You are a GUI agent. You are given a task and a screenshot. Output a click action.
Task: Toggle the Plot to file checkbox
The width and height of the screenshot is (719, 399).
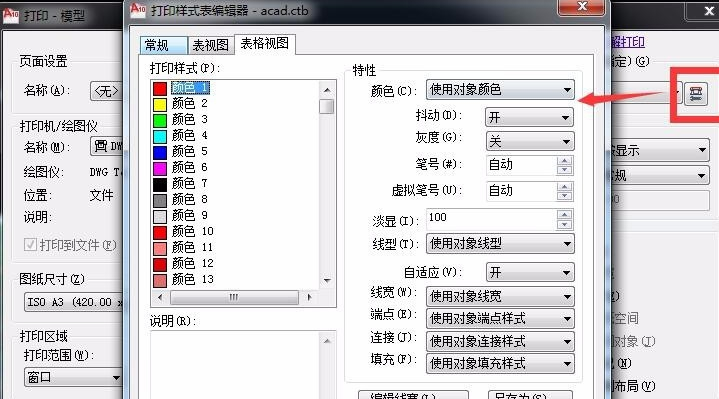coord(30,244)
